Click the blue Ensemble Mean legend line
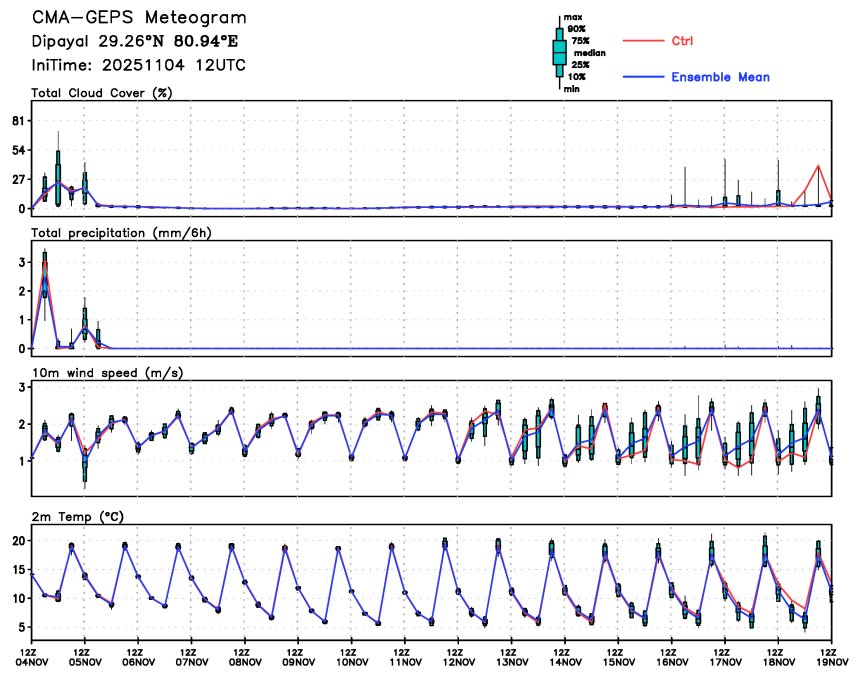The width and height of the screenshot is (860, 678). [x=645, y=77]
